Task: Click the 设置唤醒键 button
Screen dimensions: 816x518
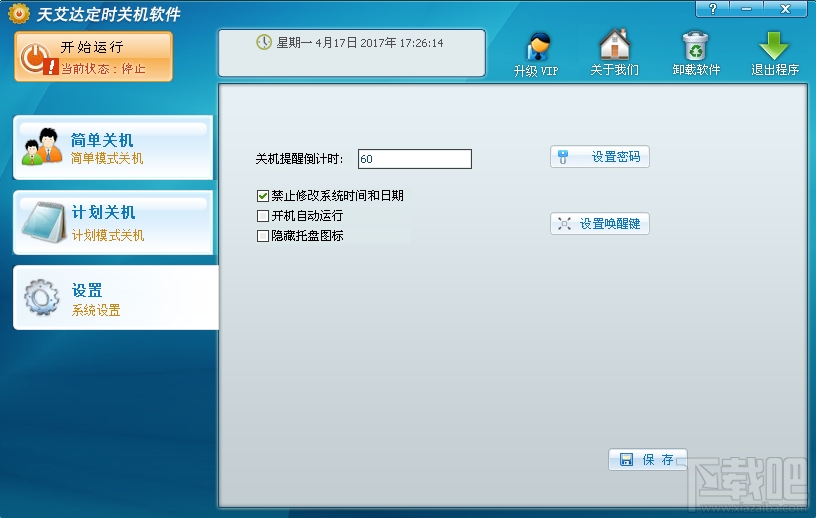Action: (600, 224)
